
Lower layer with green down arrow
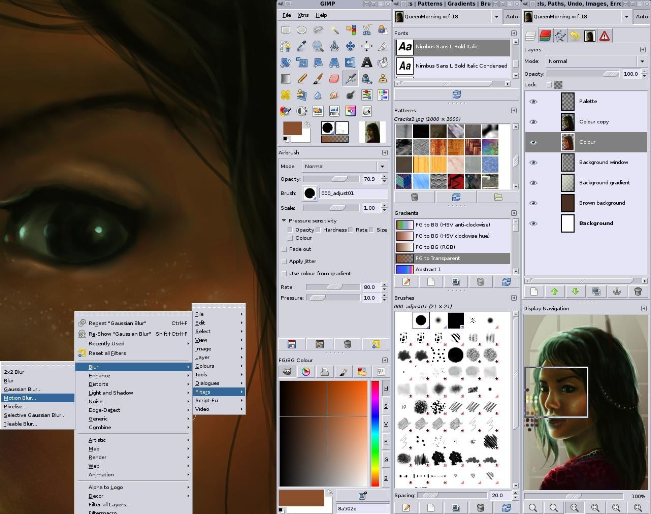(x=575, y=291)
